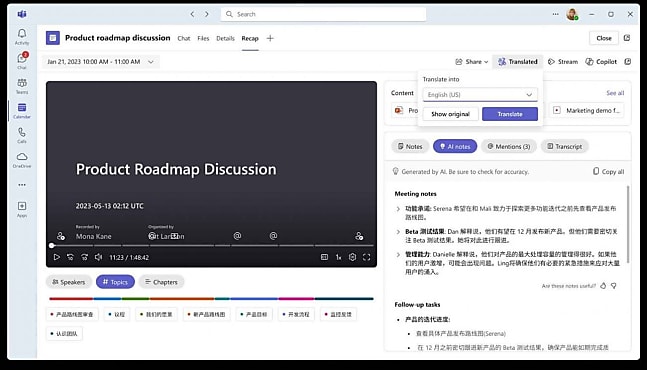Click the red topic timeline segment
The height and width of the screenshot is (370, 647).
pos(71,299)
